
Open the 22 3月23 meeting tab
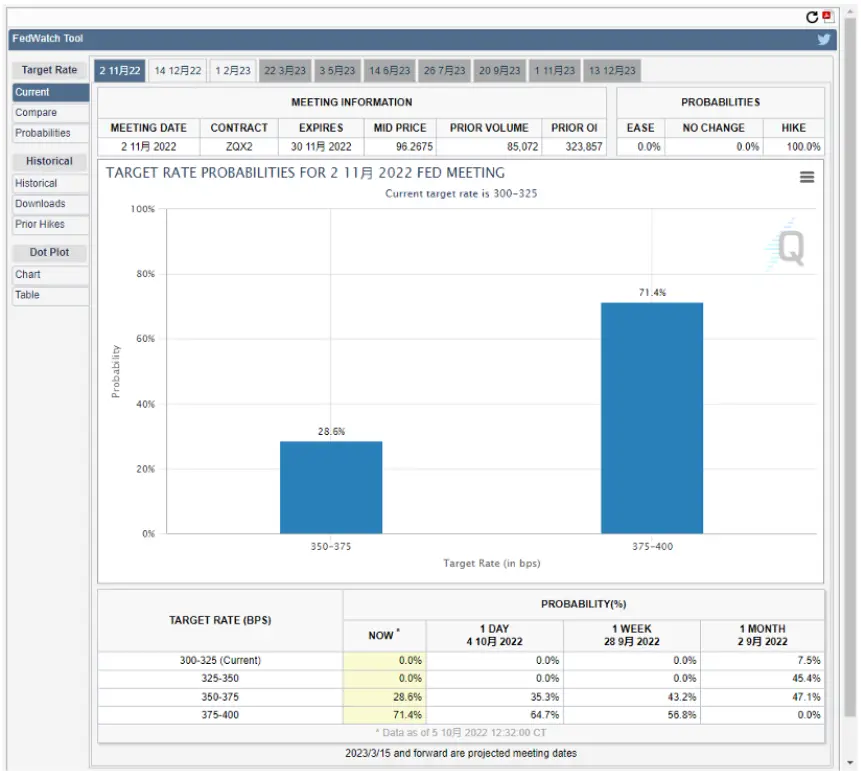tap(285, 70)
